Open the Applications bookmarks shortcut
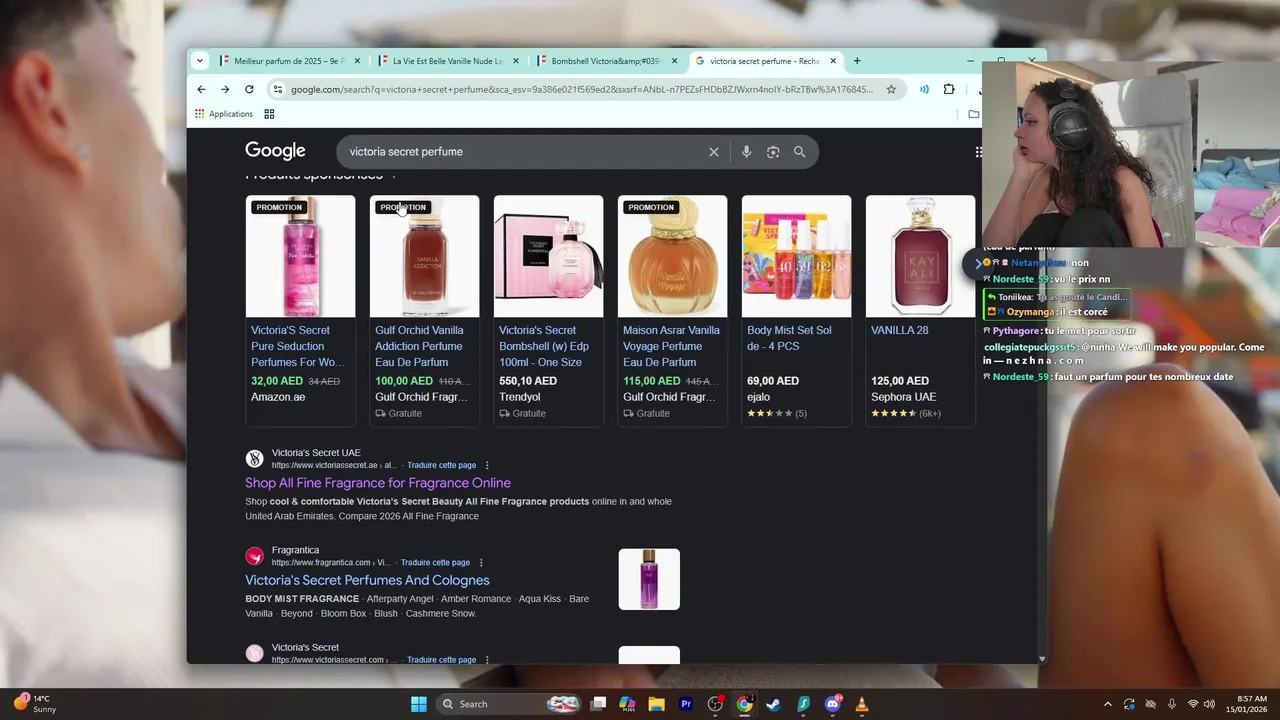Screen dimensions: 1280x720 [x=224, y=114]
